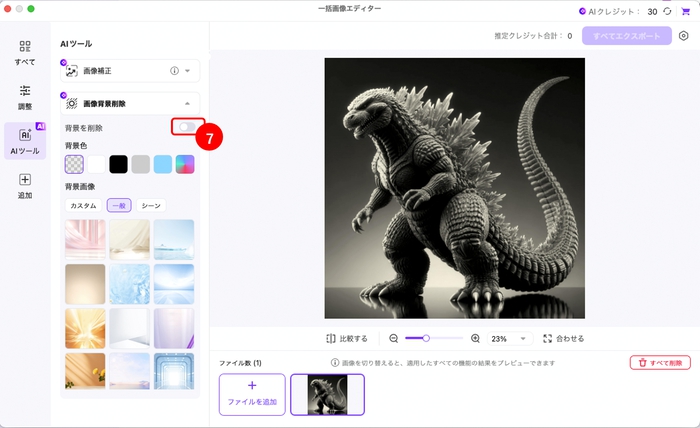Viewport: 700px width, 428px height.
Task: Refresh the AI credits count
Action: (x=667, y=11)
